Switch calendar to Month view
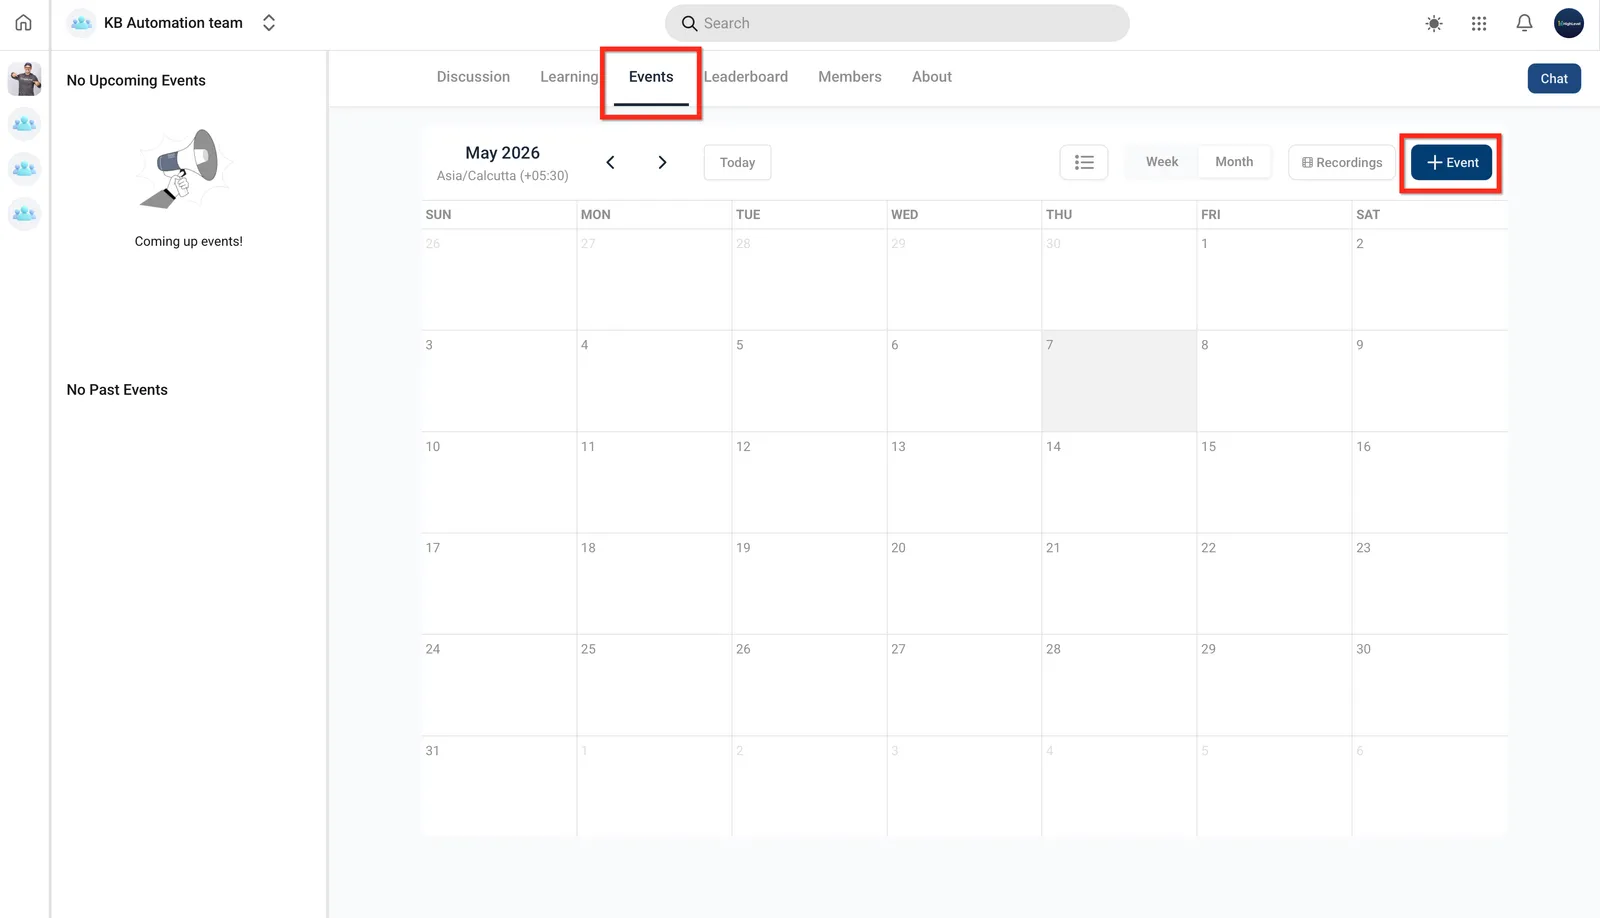The width and height of the screenshot is (1600, 918). 1234,162
